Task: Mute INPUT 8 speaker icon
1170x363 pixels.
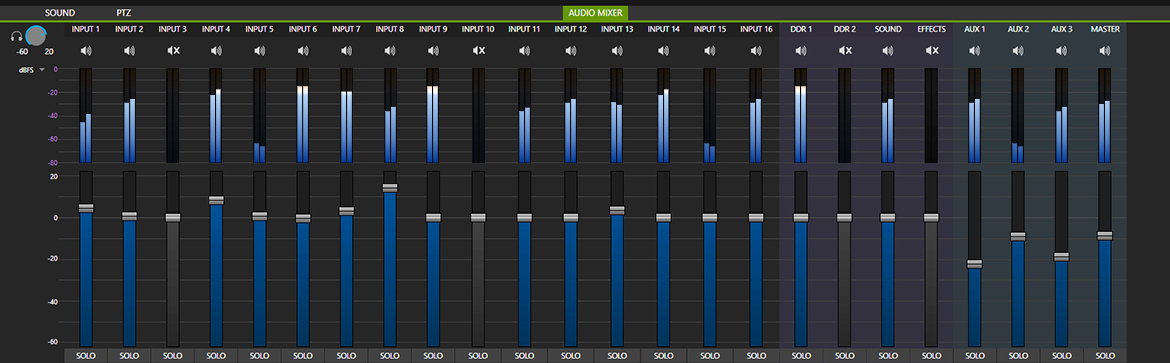Action: click(x=390, y=51)
